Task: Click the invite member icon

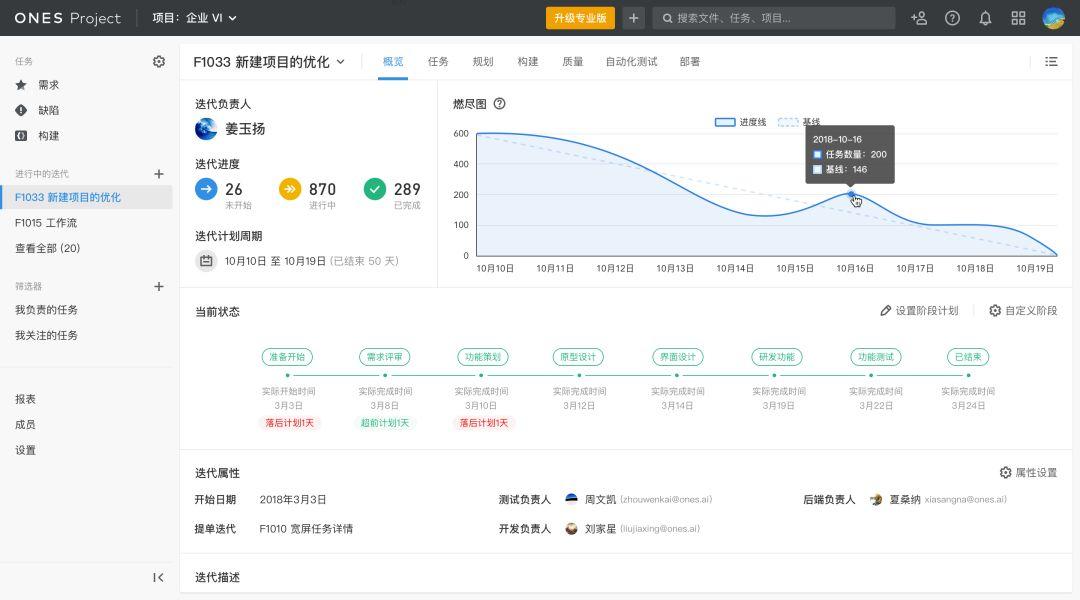Action: click(x=918, y=18)
